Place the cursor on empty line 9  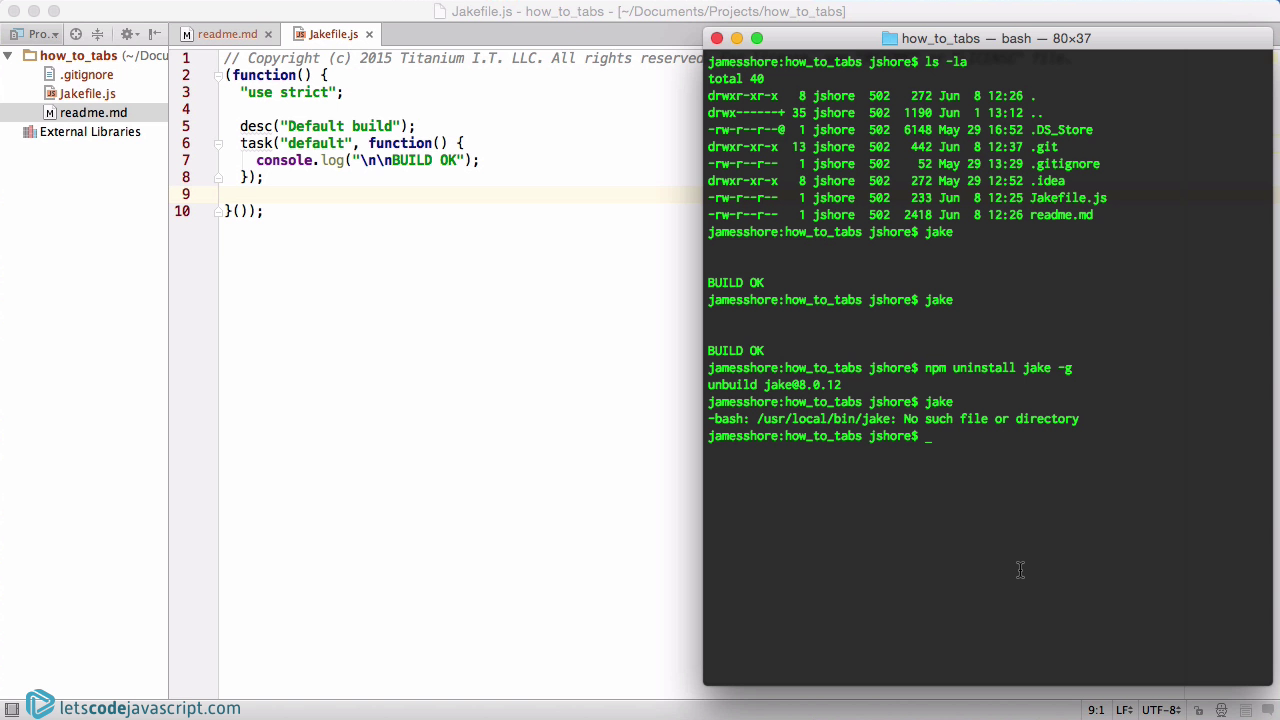coord(460,194)
